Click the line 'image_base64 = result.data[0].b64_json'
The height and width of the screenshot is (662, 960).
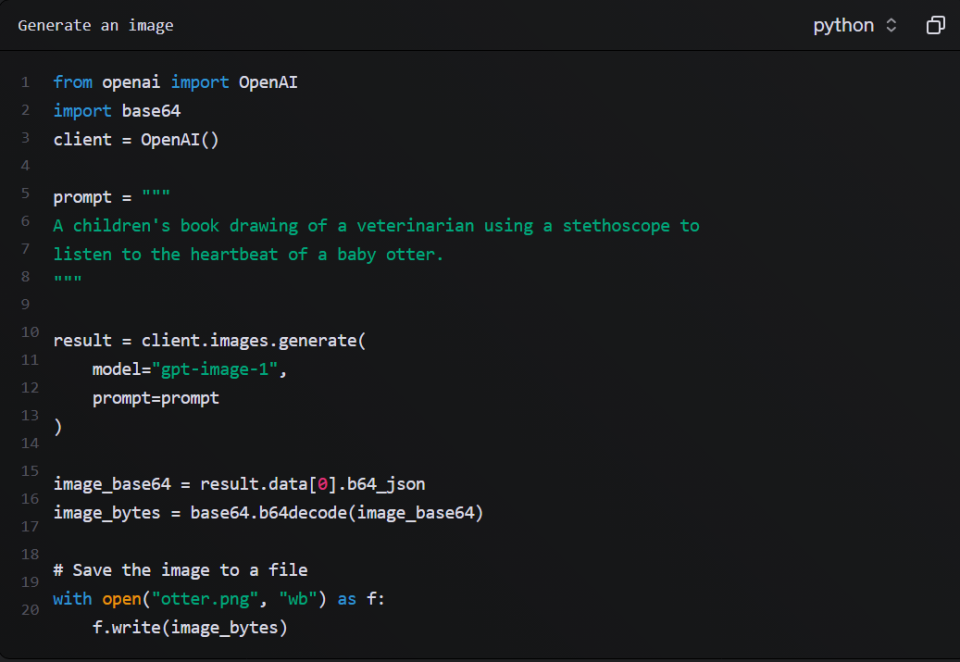tap(239, 484)
